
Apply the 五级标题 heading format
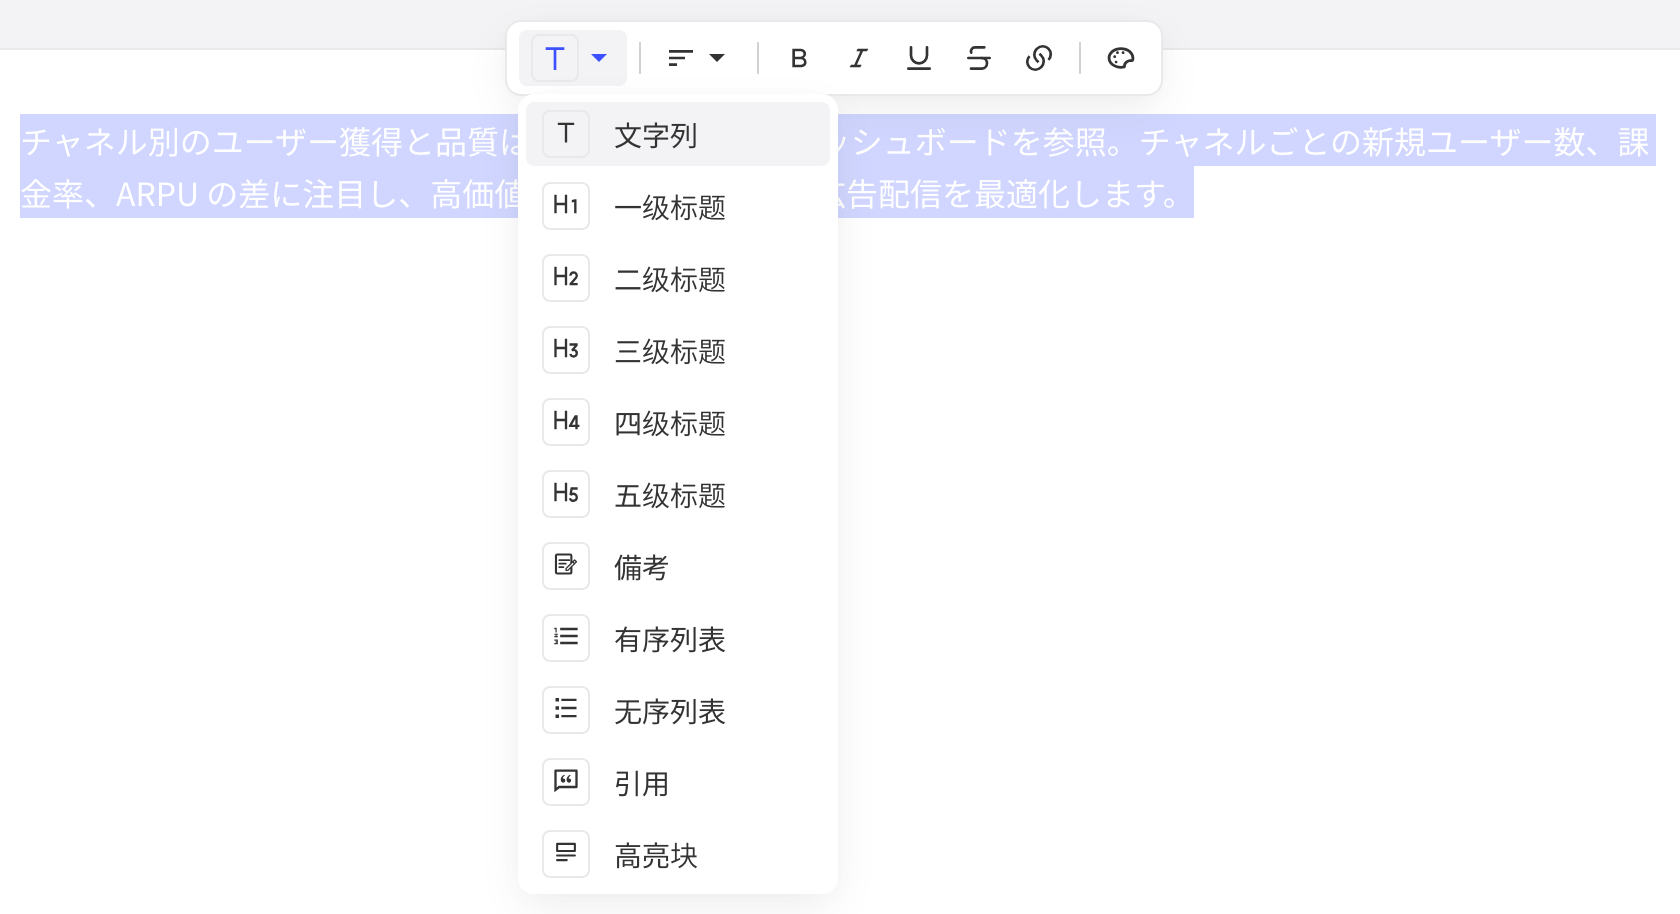678,494
